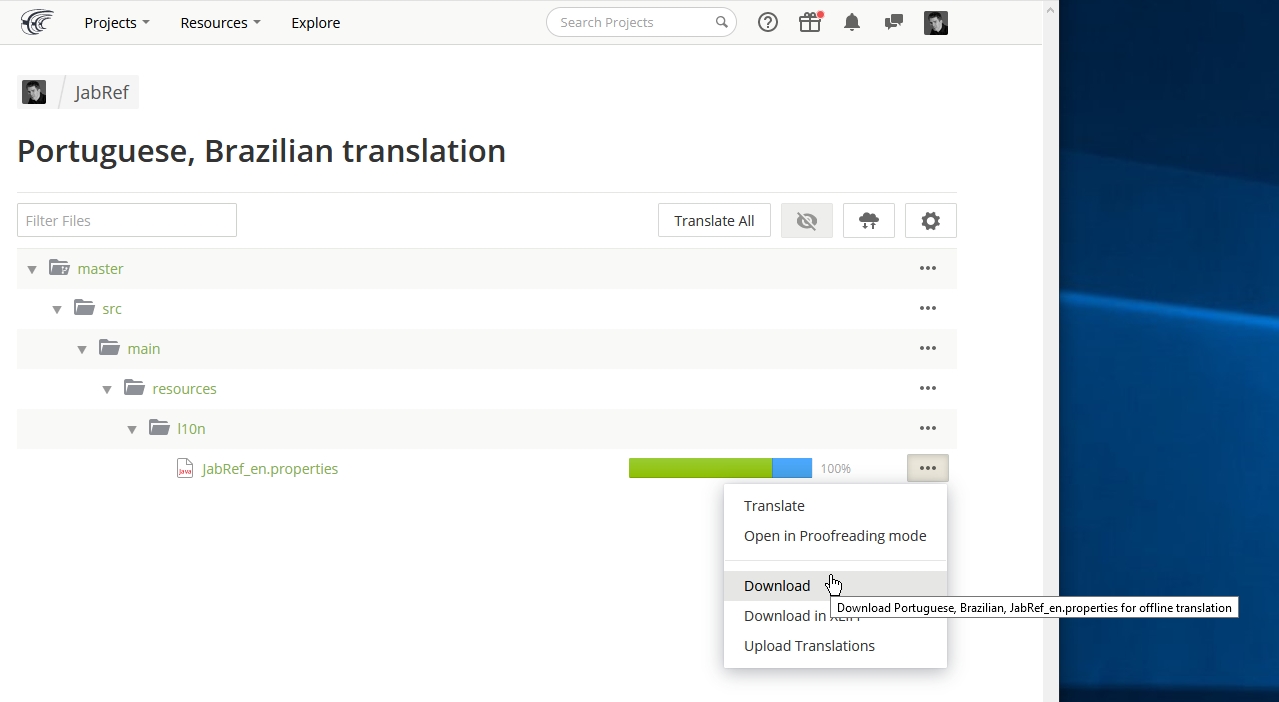Screen dimensions: 1279x702
Task: Toggle the hidden files crossed-eye button
Action: 807,221
